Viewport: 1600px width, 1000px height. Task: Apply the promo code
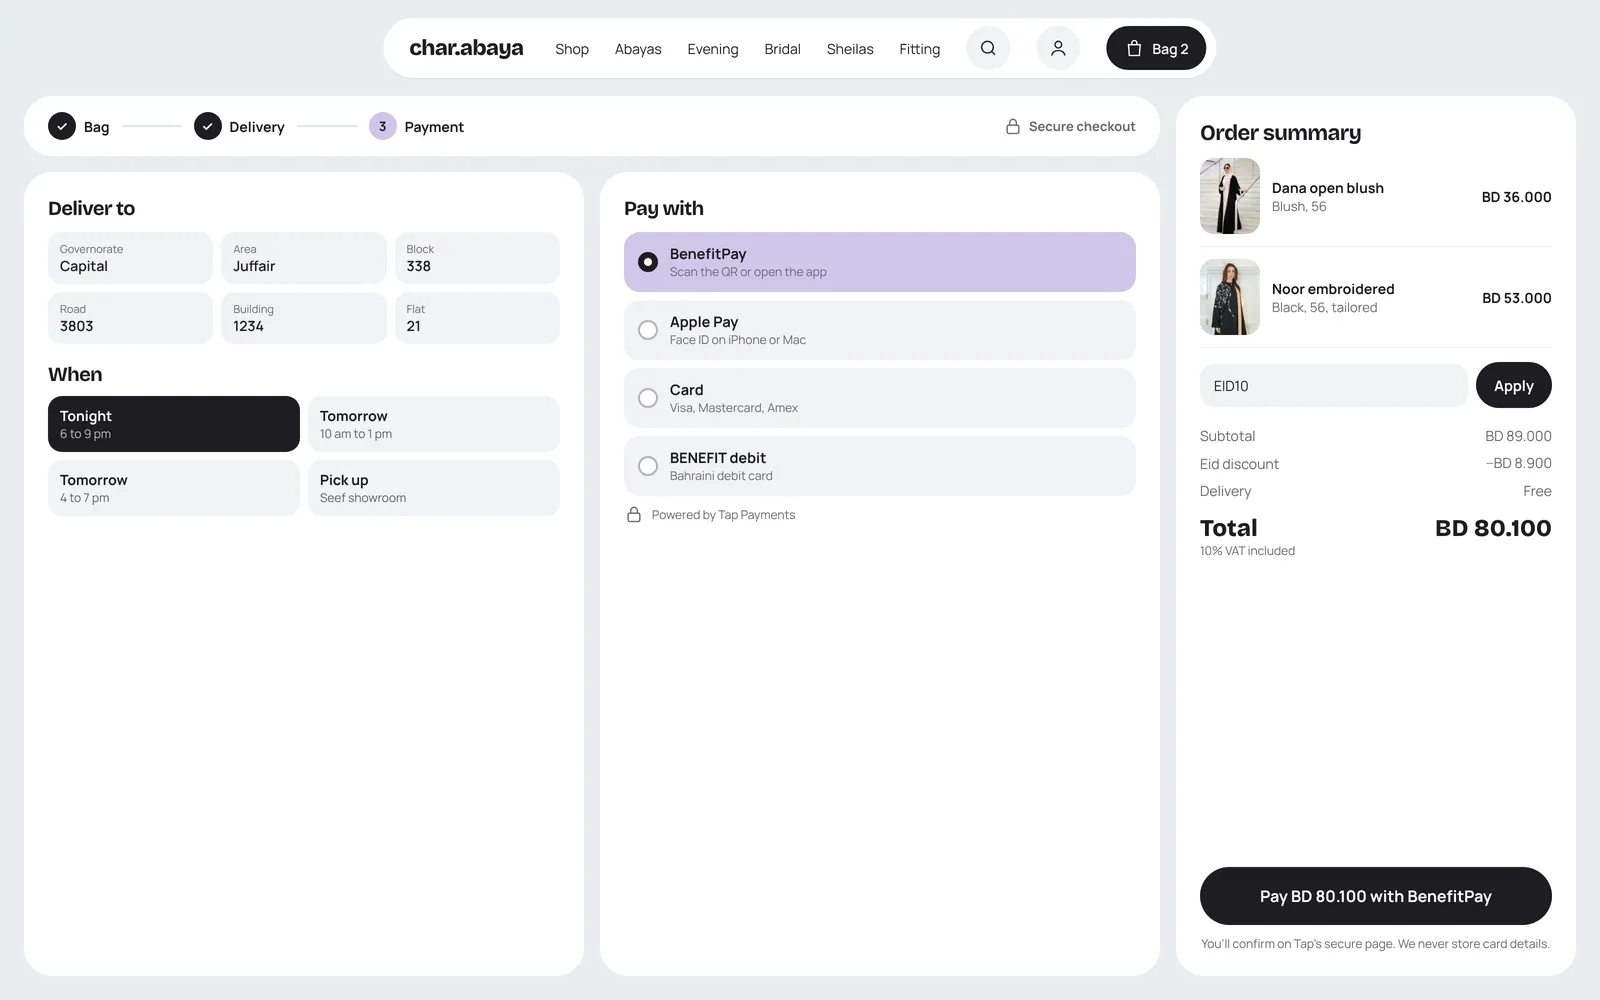[x=1514, y=385]
